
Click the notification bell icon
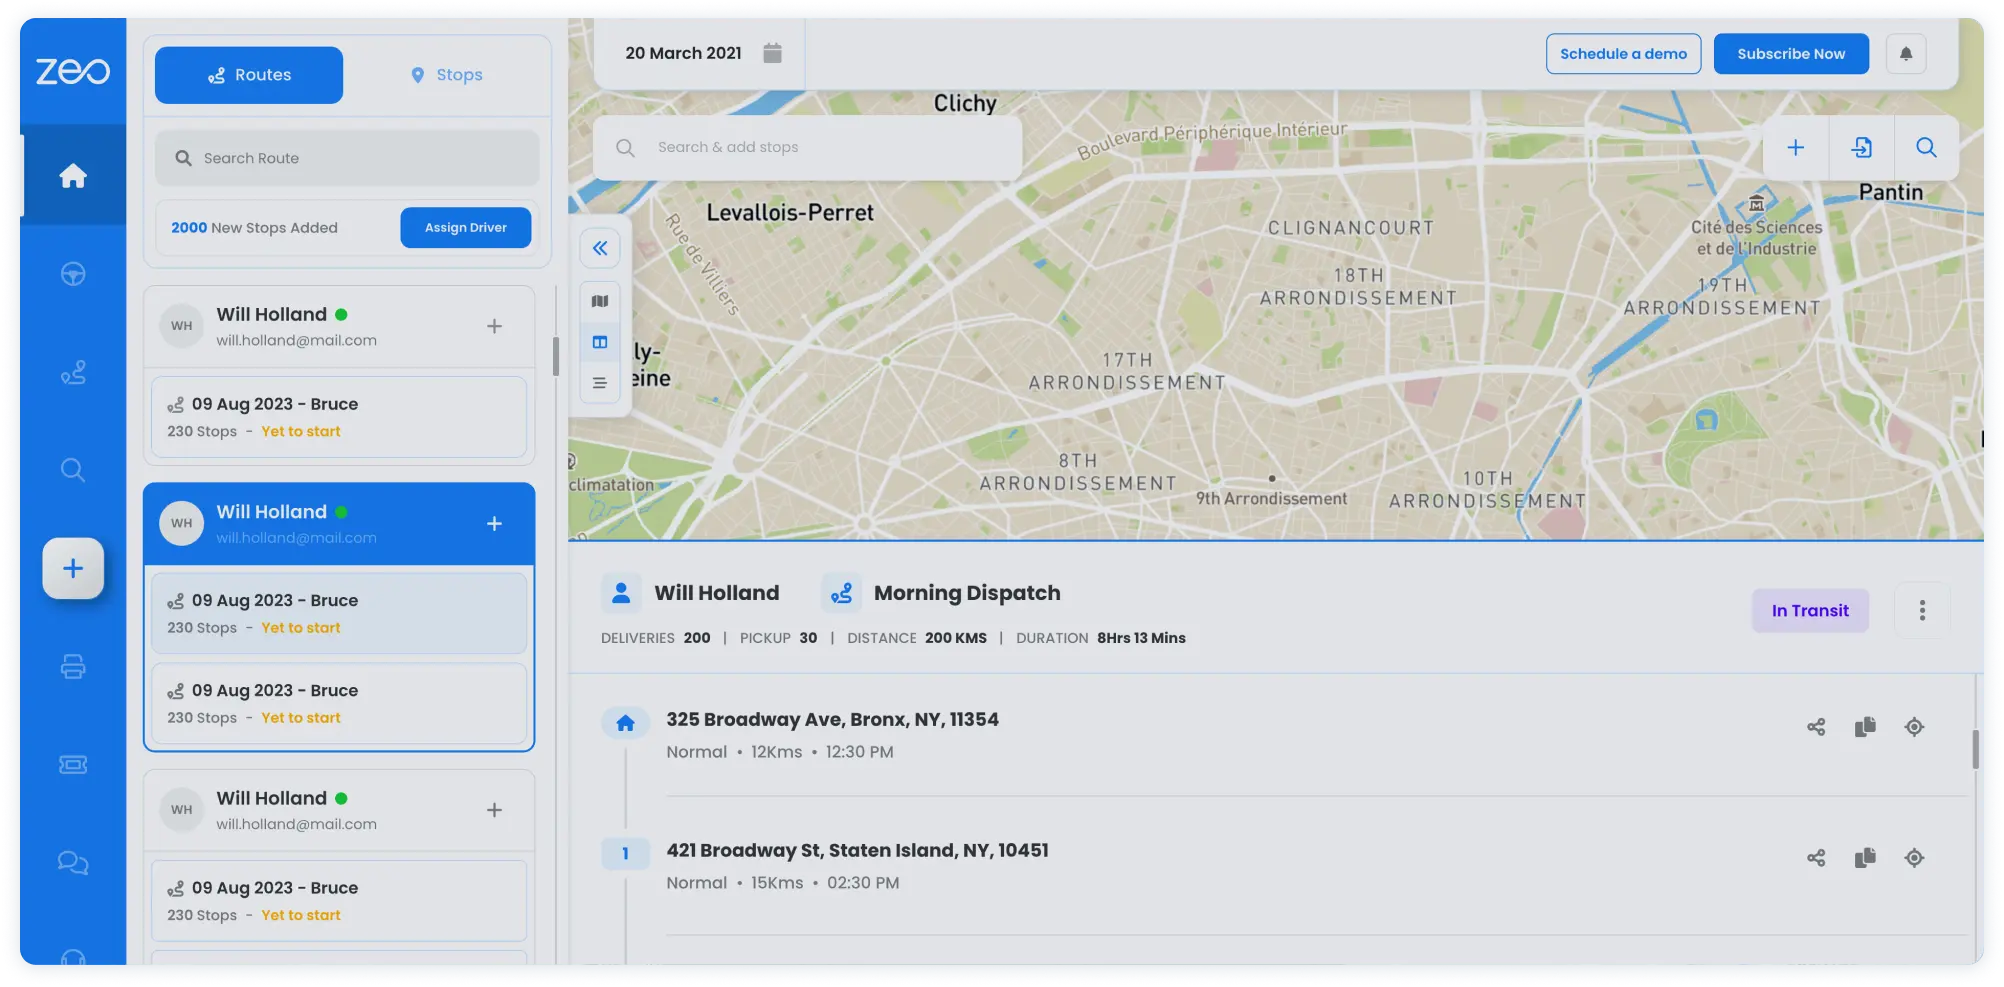1905,54
